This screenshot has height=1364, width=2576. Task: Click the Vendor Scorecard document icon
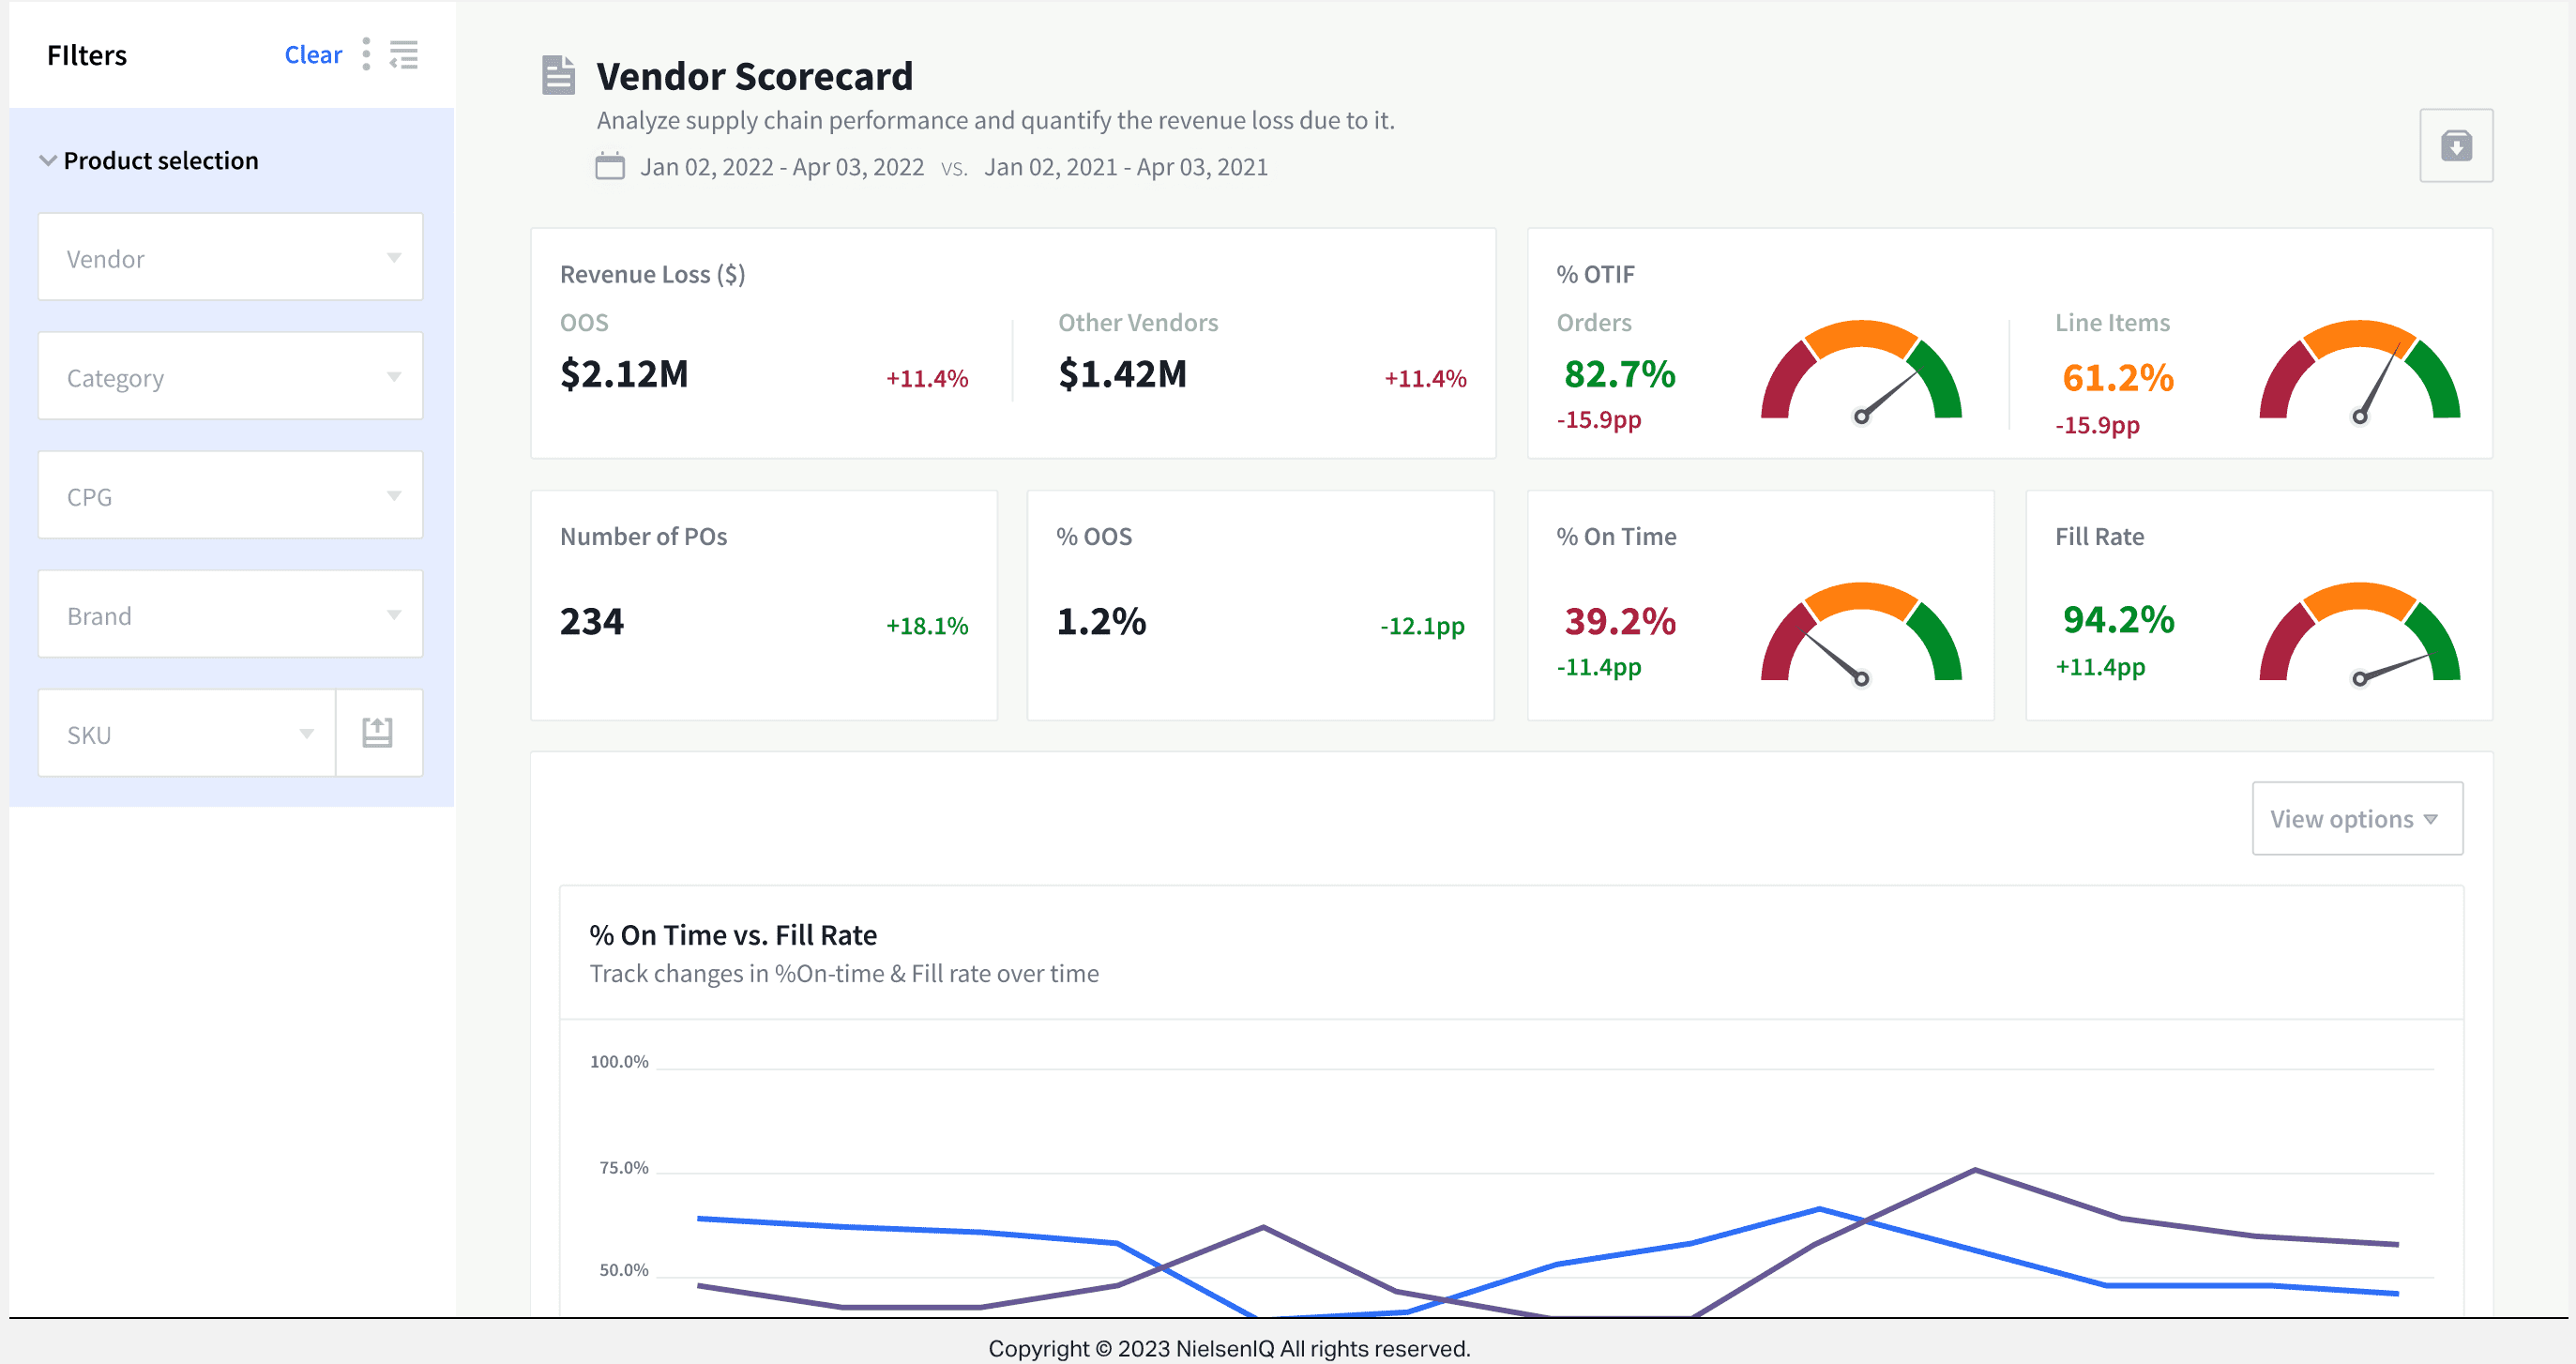tap(558, 75)
